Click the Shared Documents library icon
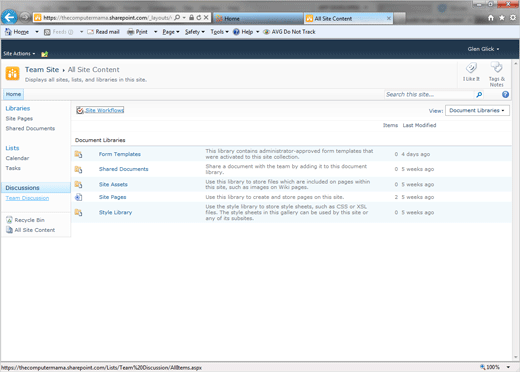The width and height of the screenshot is (520, 372). coord(78,169)
